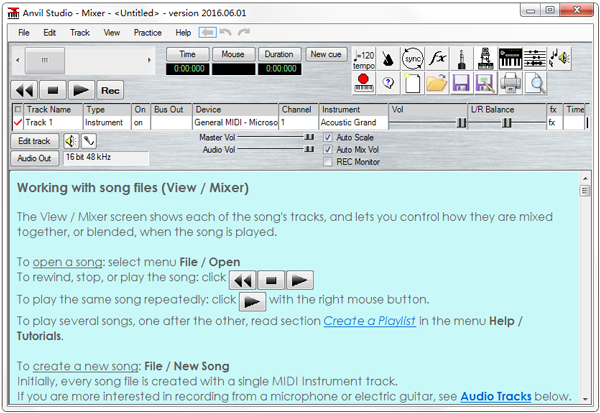Play the song from the transport bar
This screenshot has height=413, width=600.
click(x=81, y=90)
